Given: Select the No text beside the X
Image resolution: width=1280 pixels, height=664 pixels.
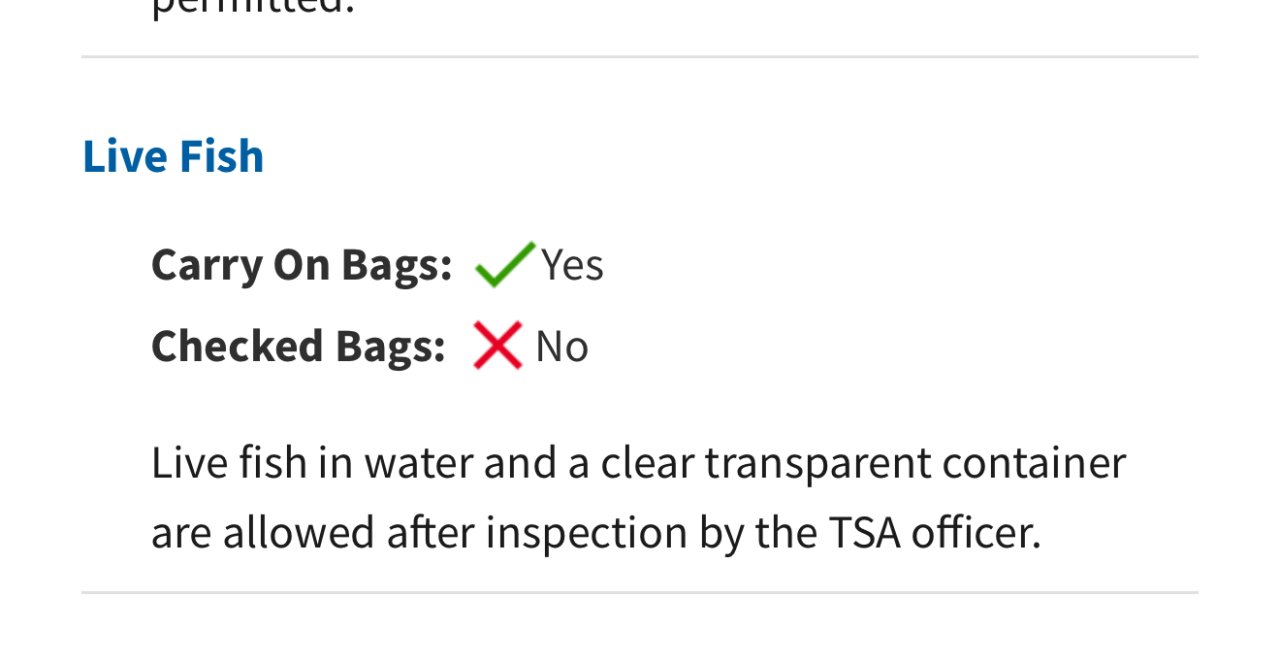Looking at the screenshot, I should (x=562, y=348).
